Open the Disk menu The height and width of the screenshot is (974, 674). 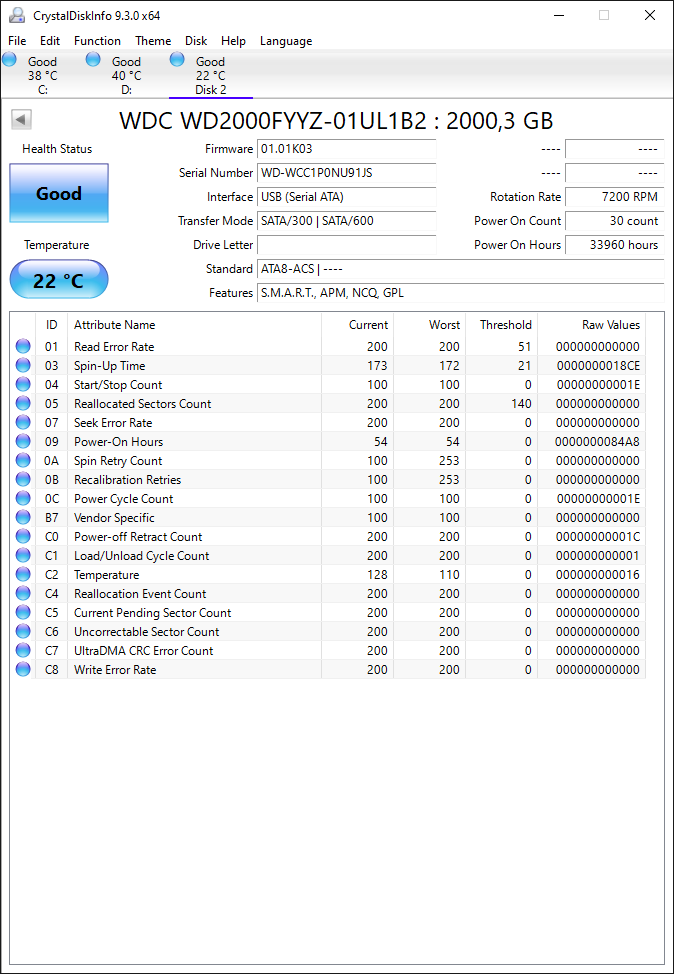(x=196, y=41)
